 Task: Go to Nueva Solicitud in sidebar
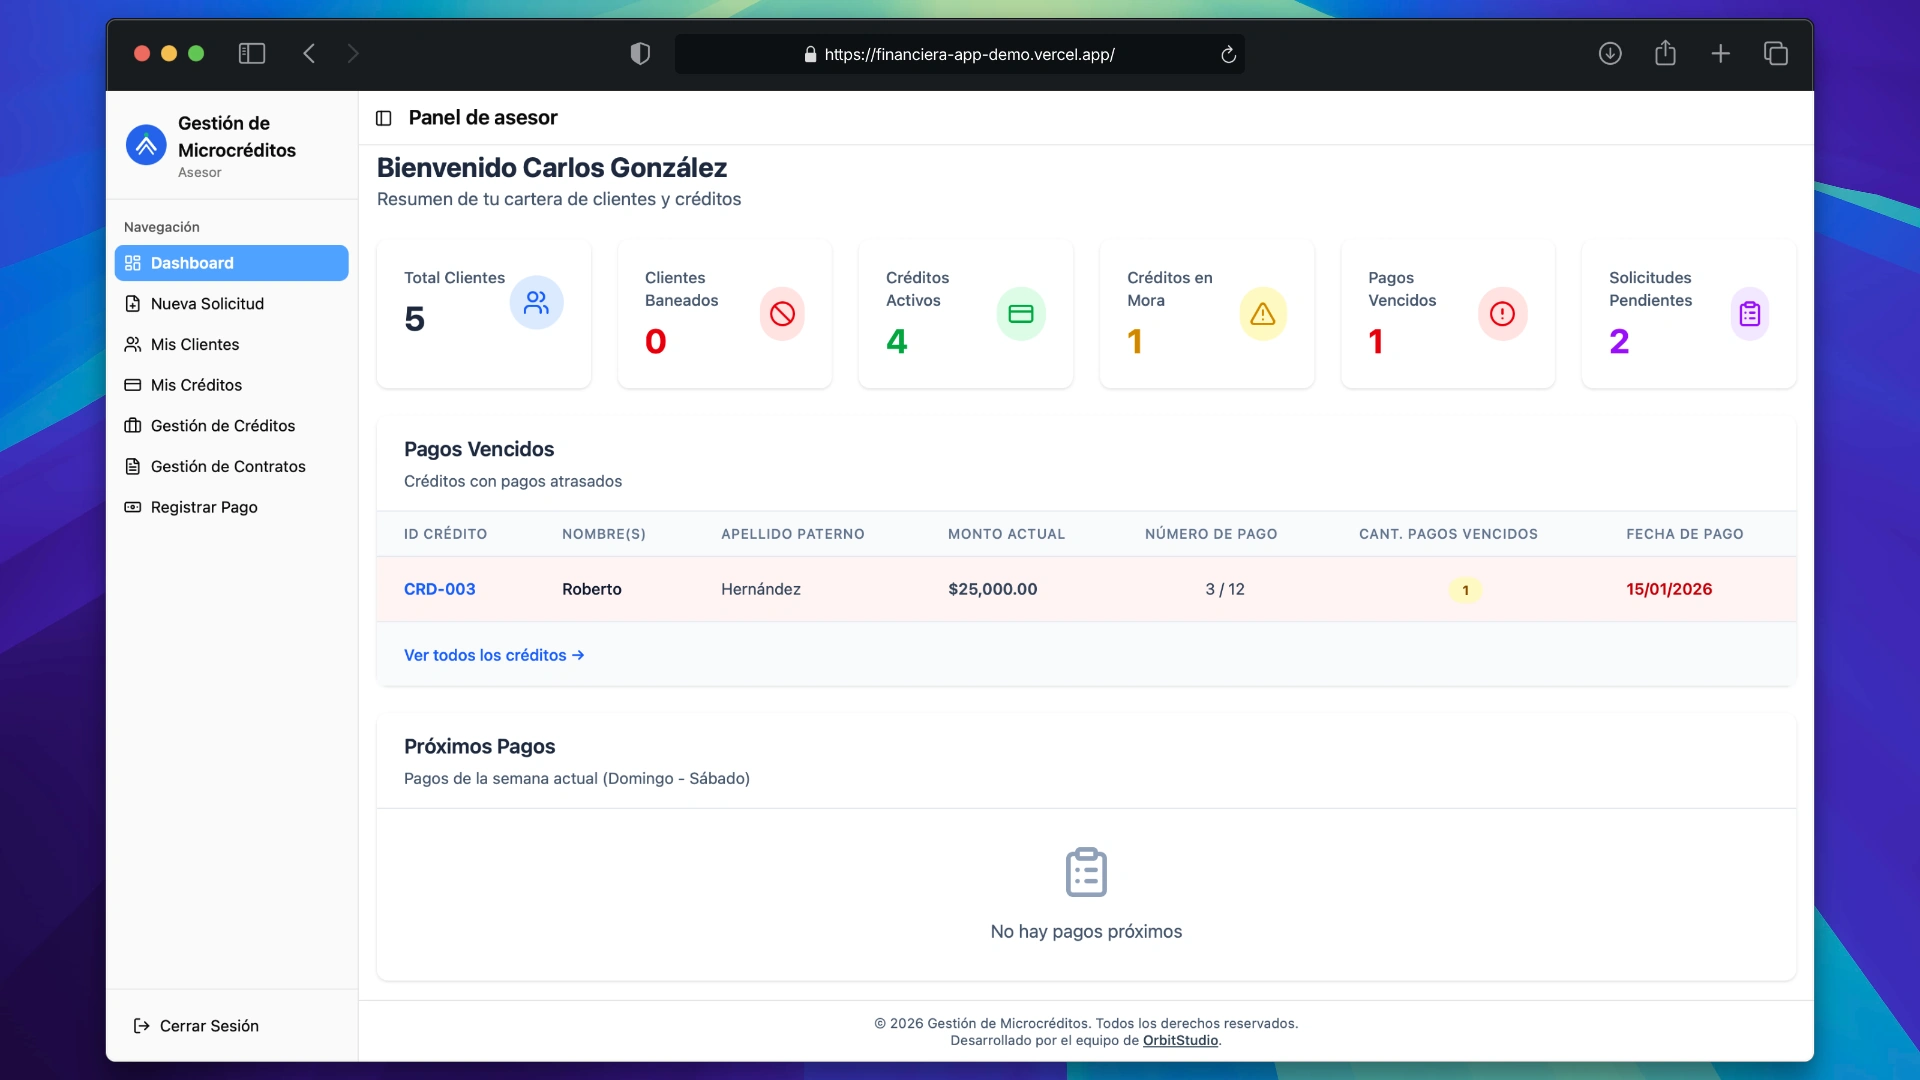(x=207, y=304)
